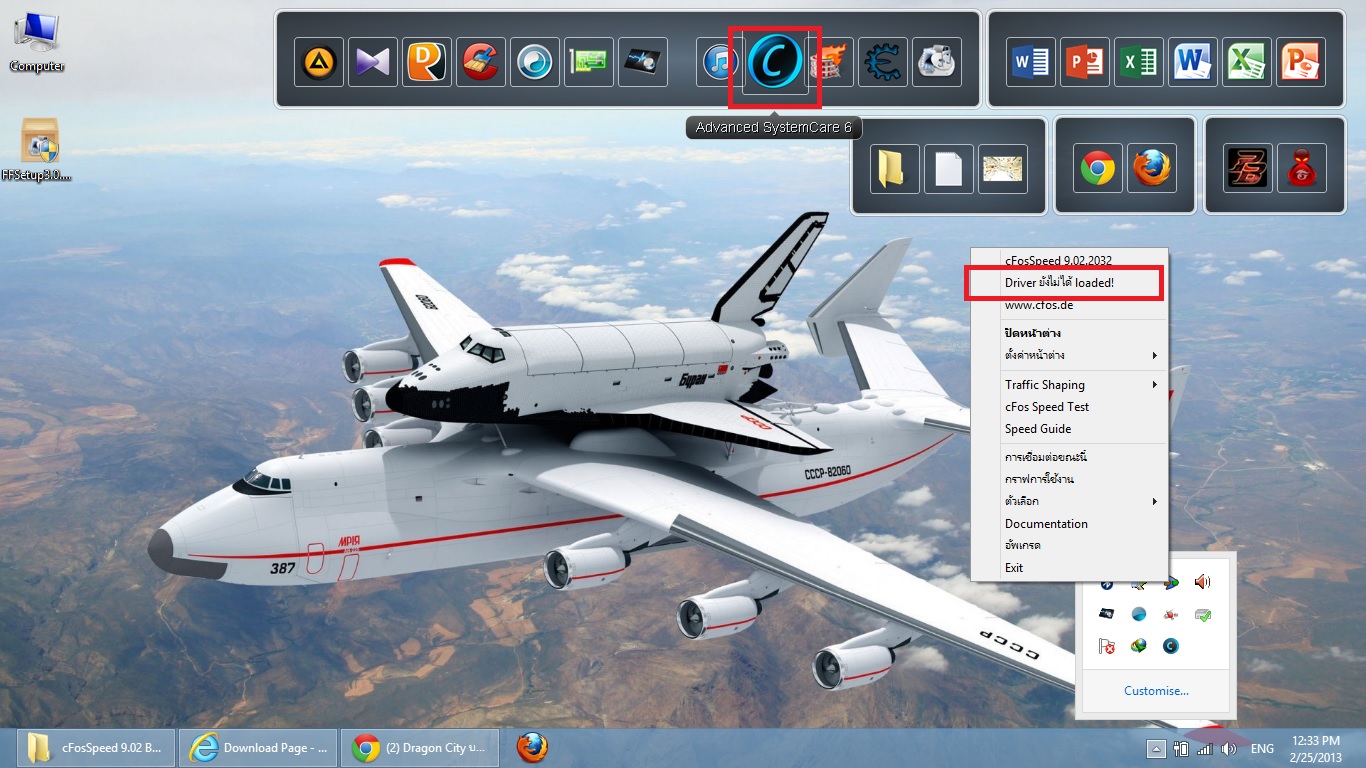Screen dimensions: 1366x768
Task: Select the FFSetup installer desktop icon
Action: 37,150
